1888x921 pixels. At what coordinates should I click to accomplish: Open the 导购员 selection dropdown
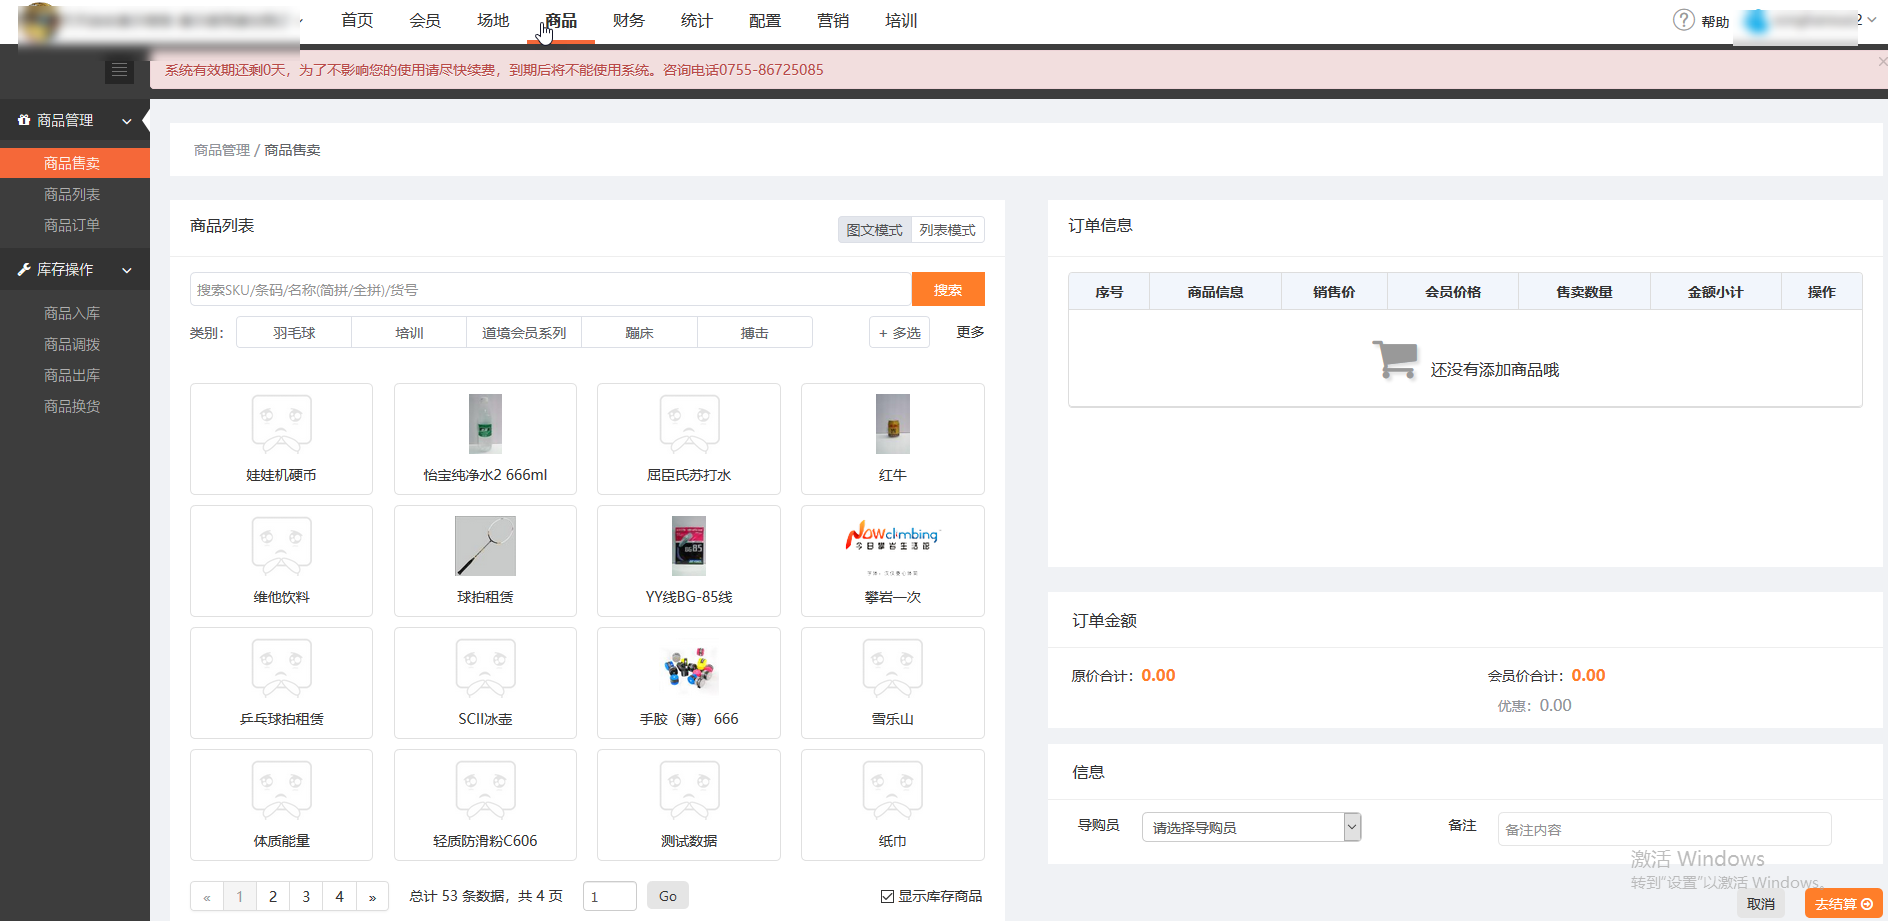pyautogui.click(x=1251, y=827)
